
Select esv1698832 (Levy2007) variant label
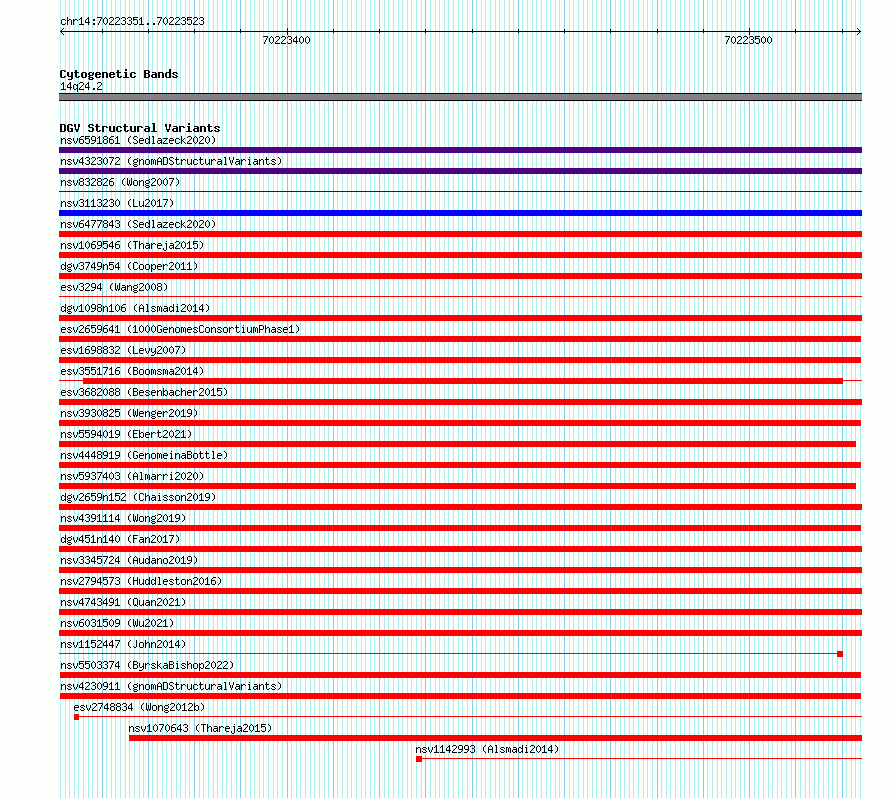coord(123,350)
